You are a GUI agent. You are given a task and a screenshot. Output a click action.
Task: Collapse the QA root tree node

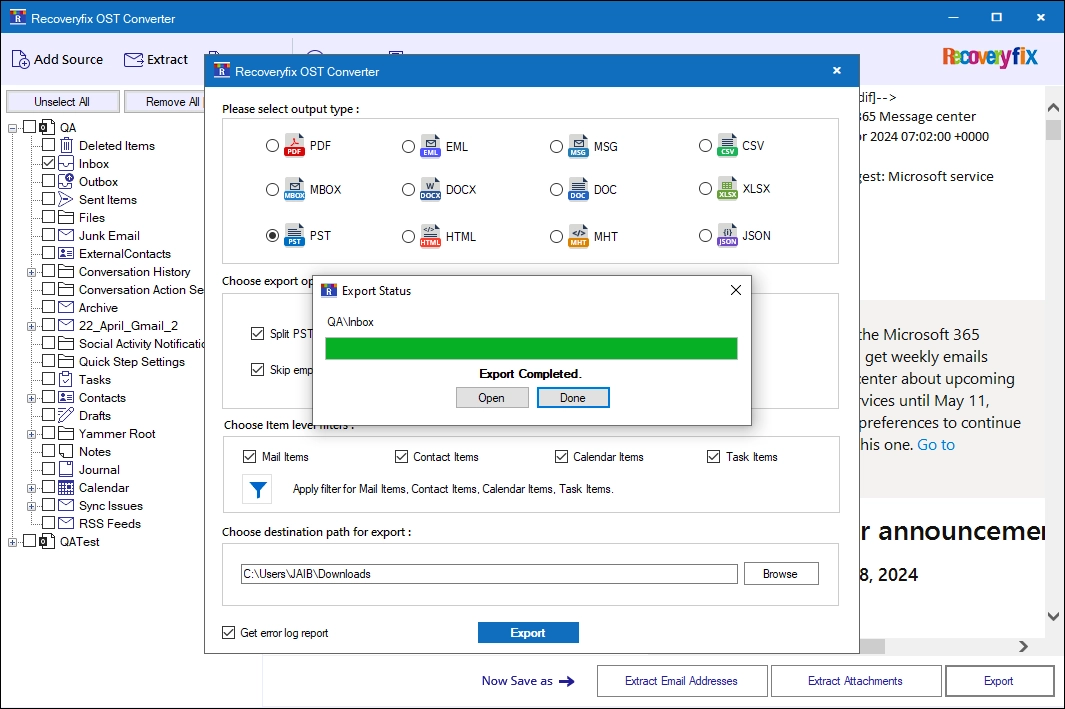12,128
